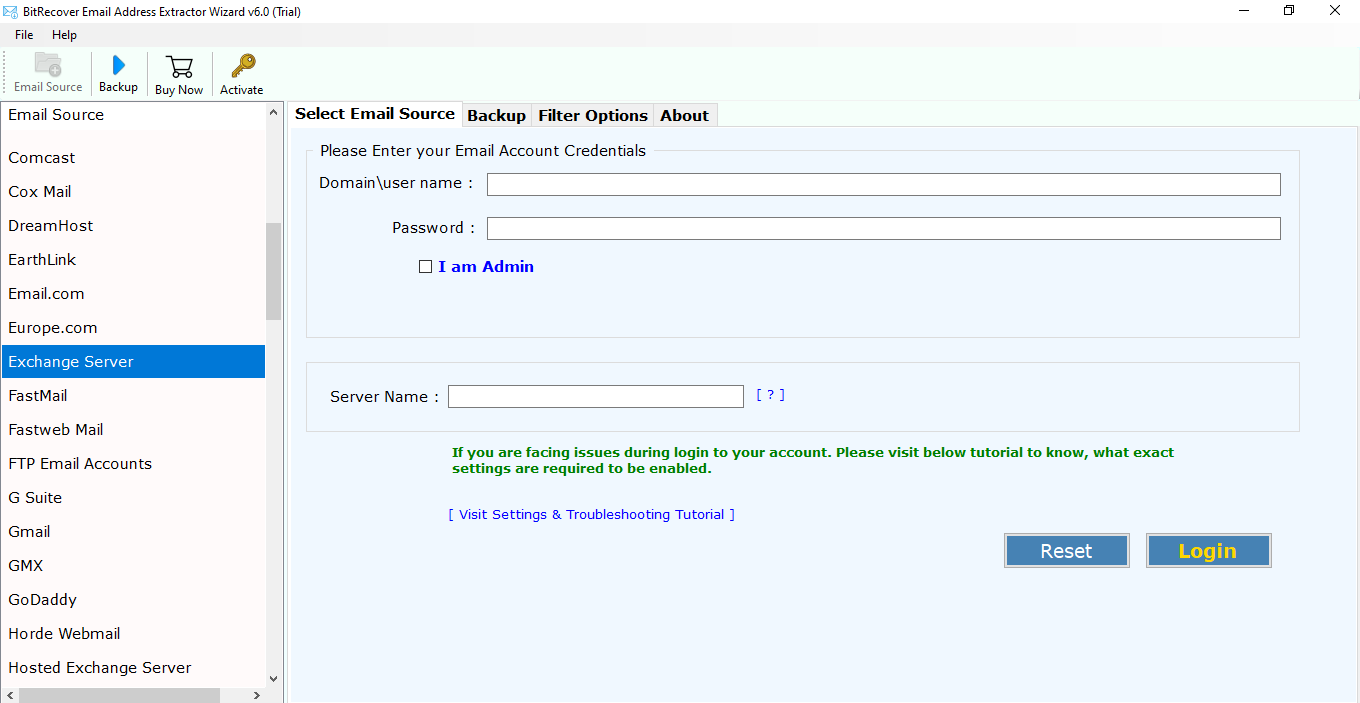Open the Buy Now shopping cart icon
Image resolution: width=1360 pixels, height=703 pixels.
click(x=179, y=67)
